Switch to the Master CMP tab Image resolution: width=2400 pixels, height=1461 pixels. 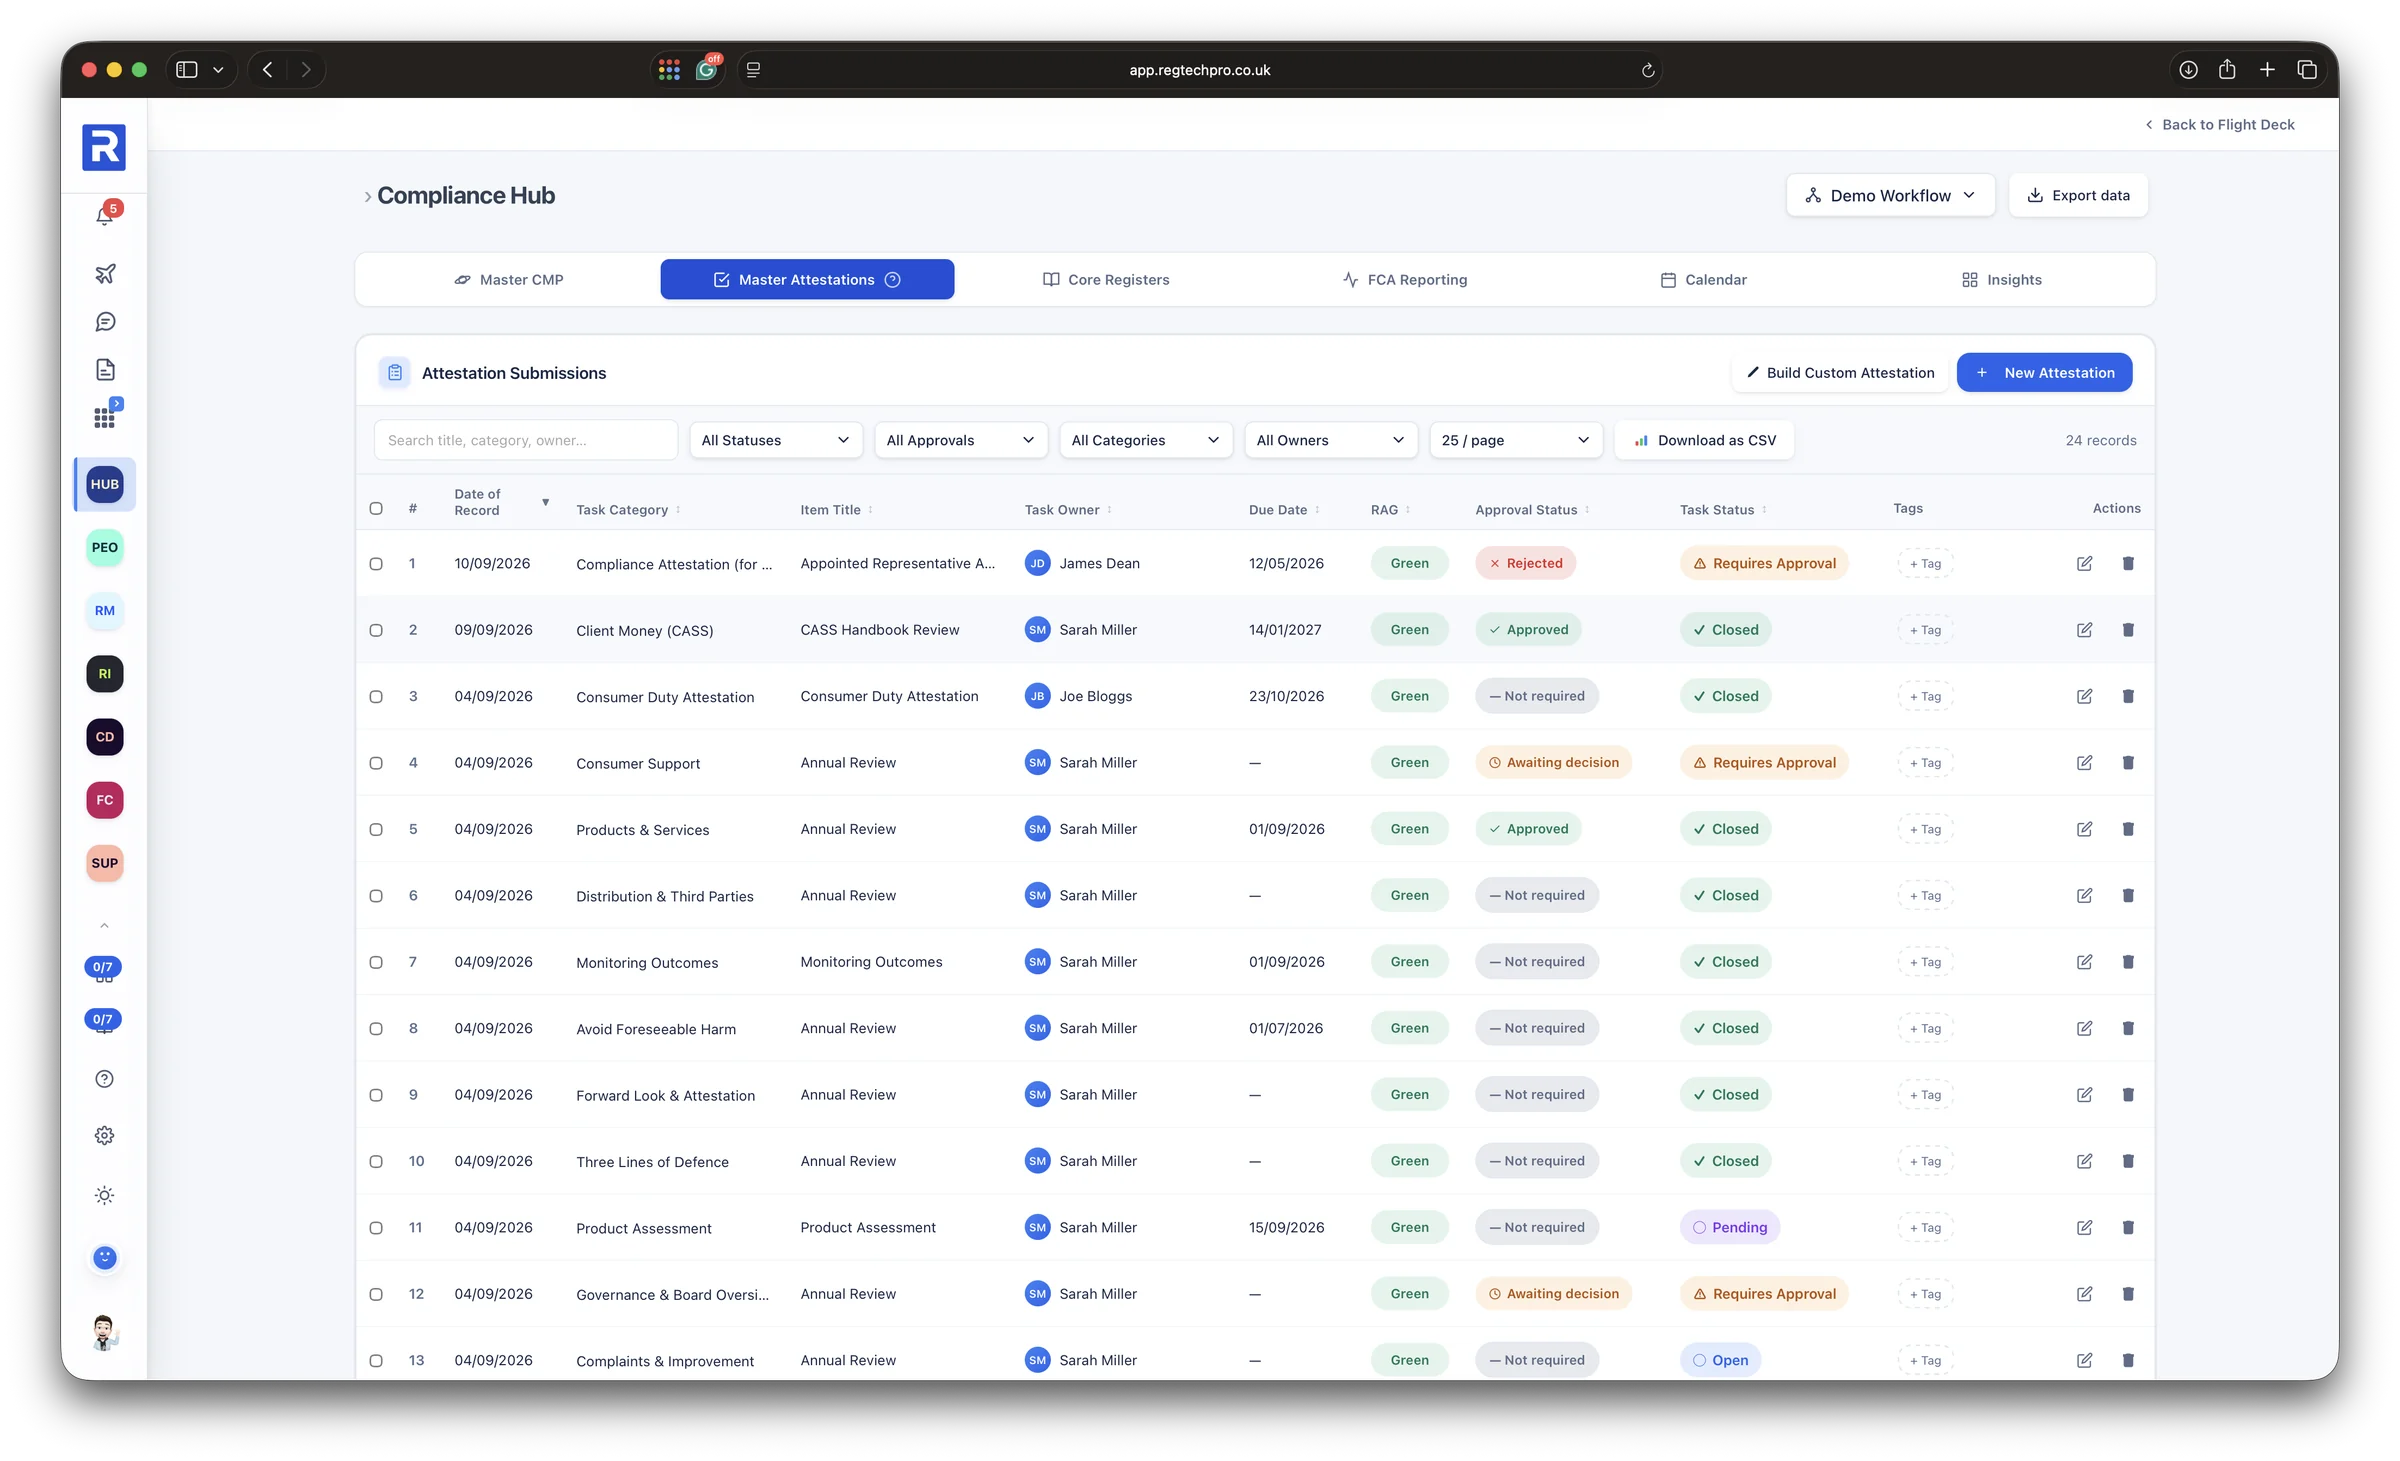[509, 280]
